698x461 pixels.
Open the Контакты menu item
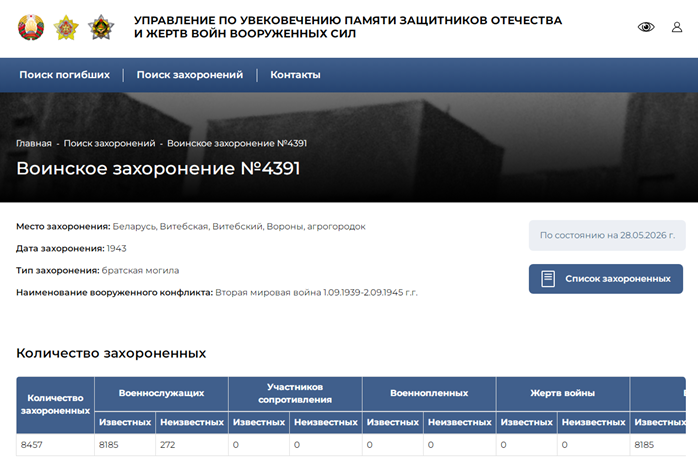(295, 75)
